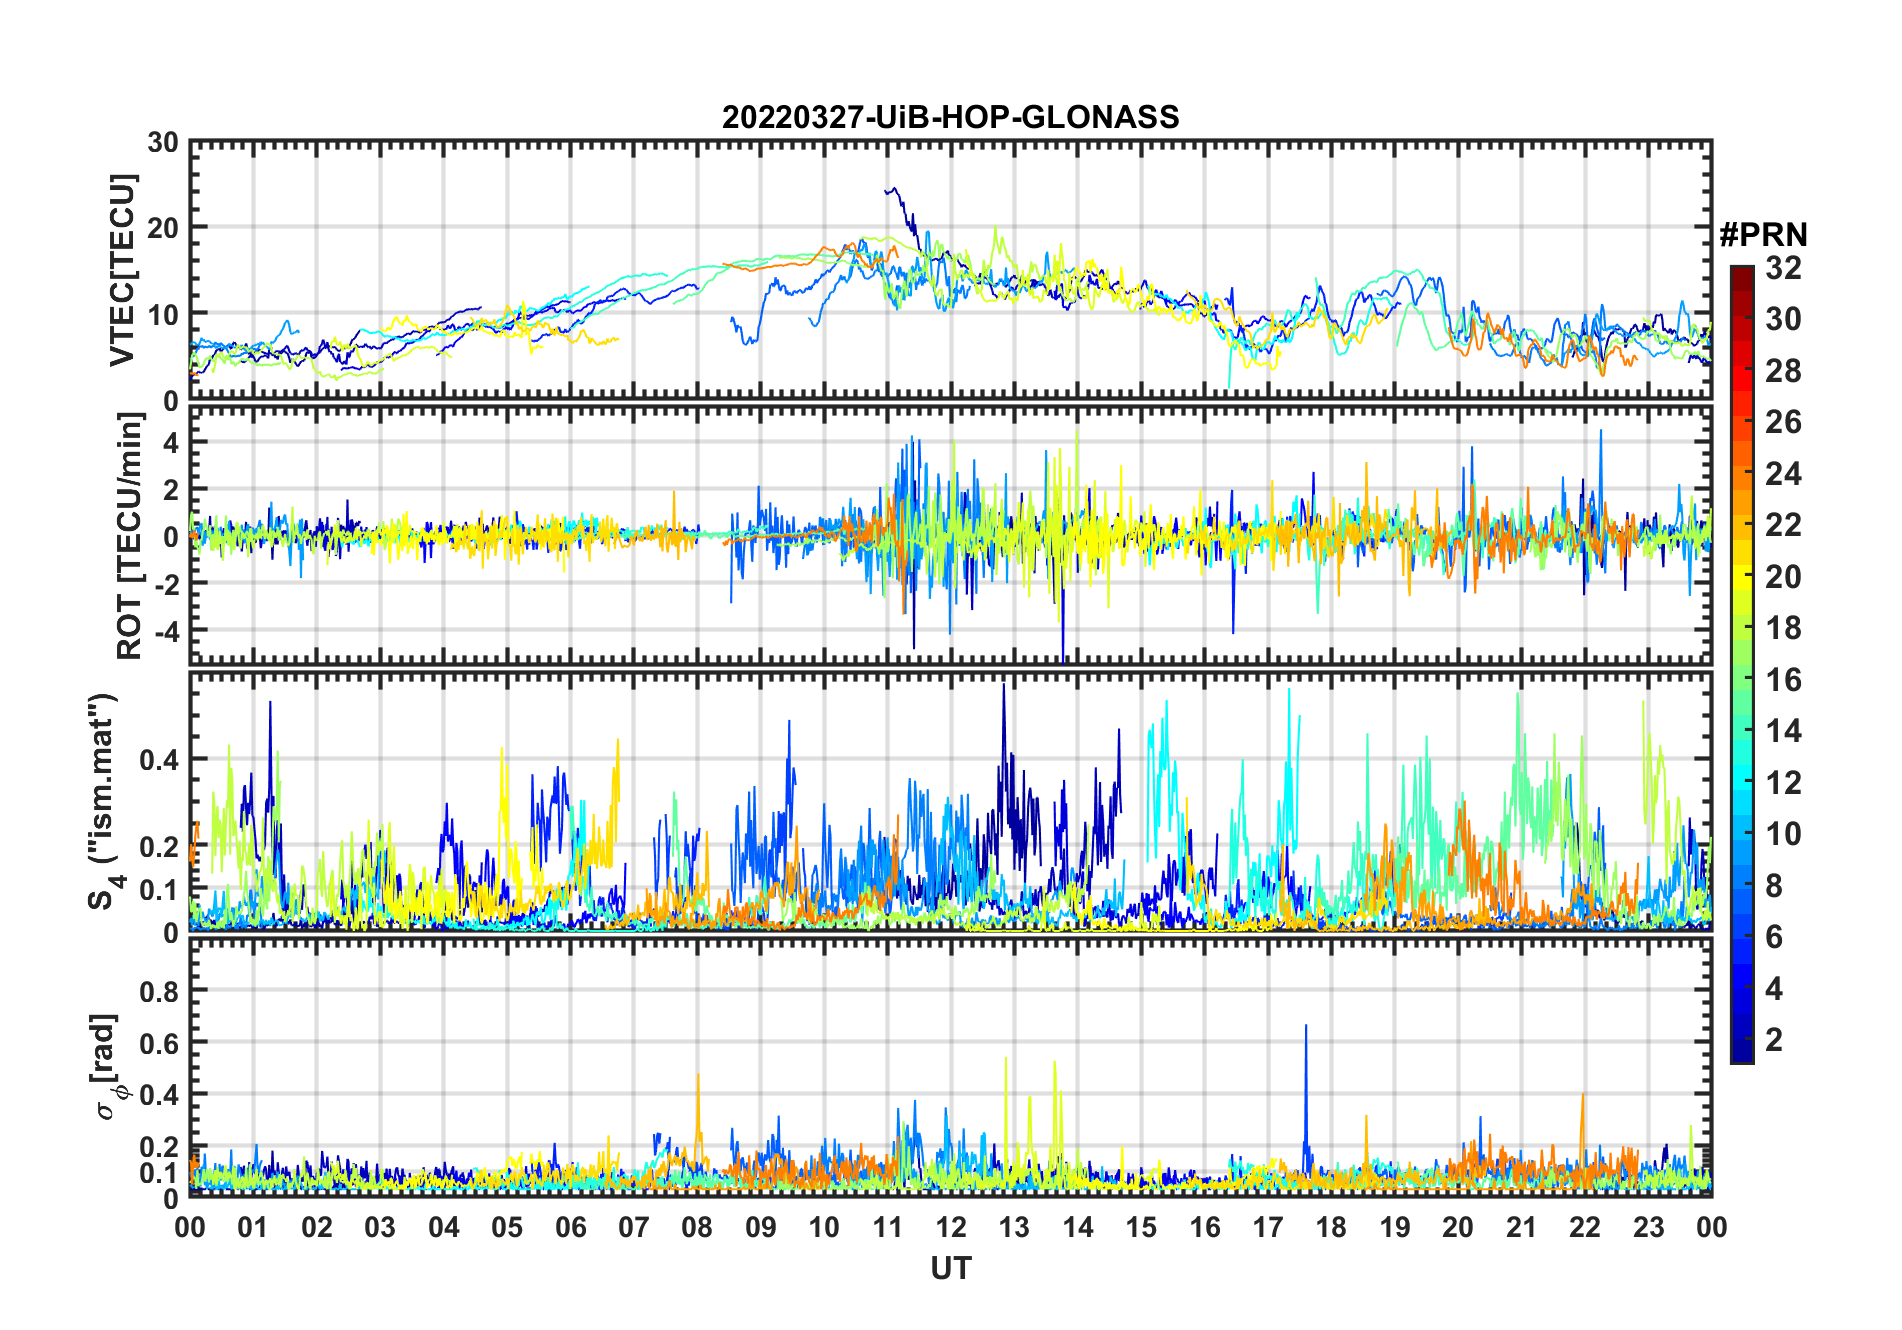1902x1330 pixels.
Task: Click colorbar tick label 2
Action: coord(1774,1040)
